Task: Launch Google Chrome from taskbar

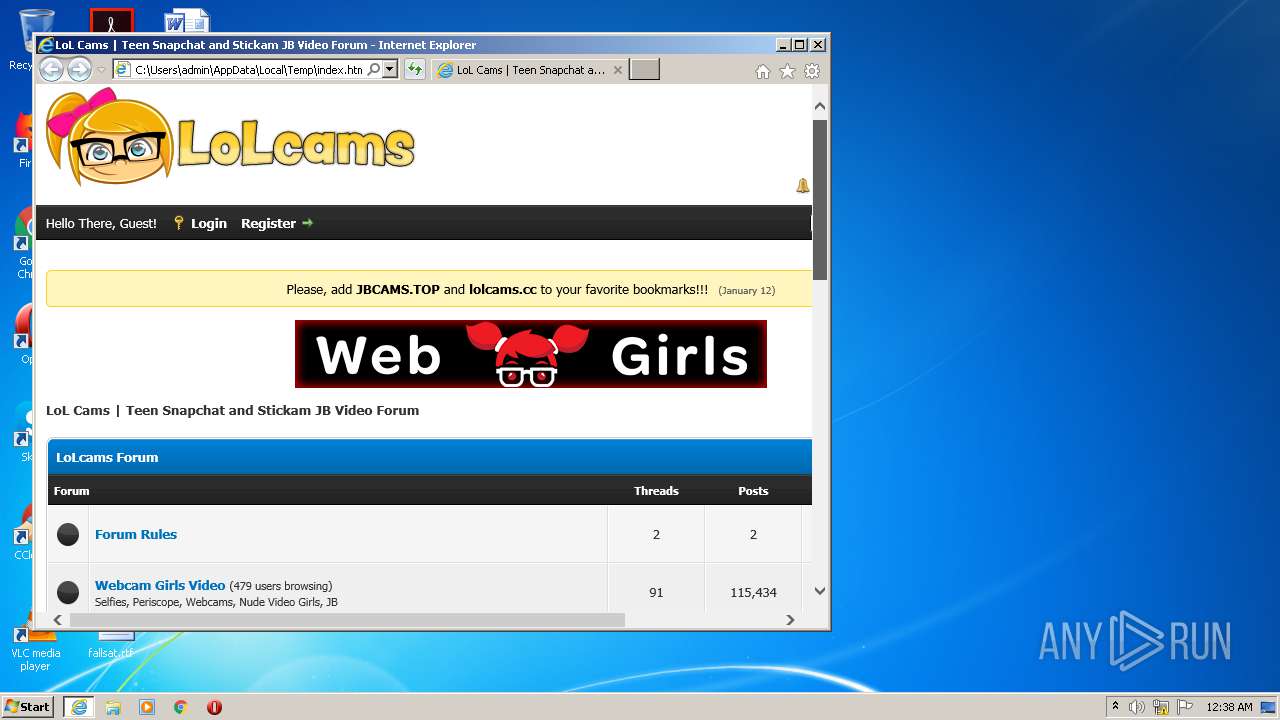Action: (181, 707)
